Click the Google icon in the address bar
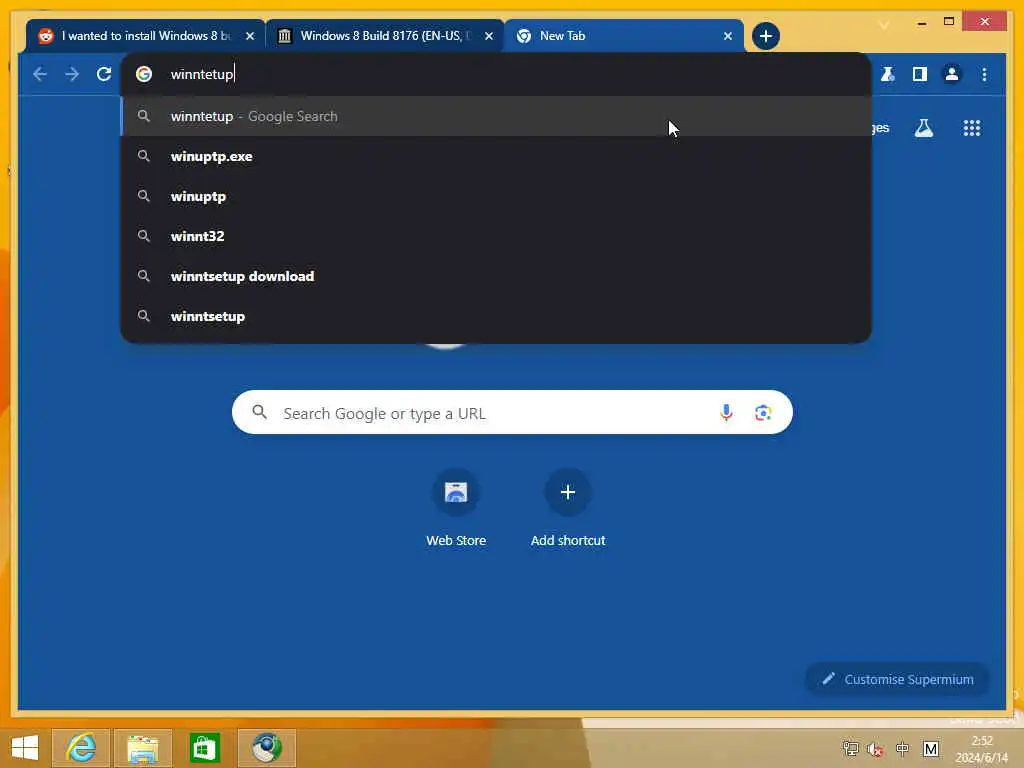1024x768 pixels. (x=144, y=74)
